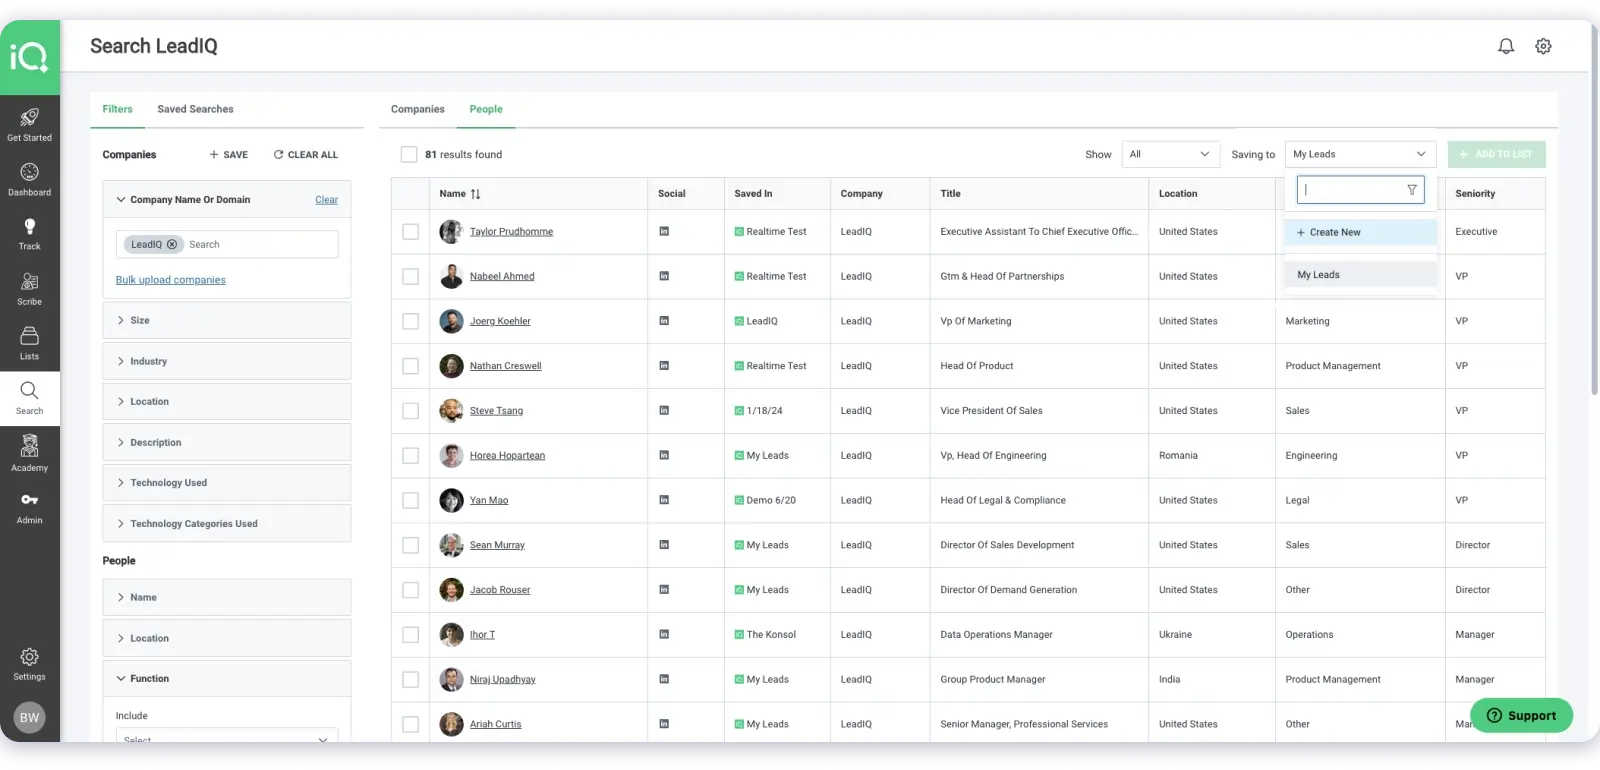Open the Scribe tool

click(x=30, y=289)
